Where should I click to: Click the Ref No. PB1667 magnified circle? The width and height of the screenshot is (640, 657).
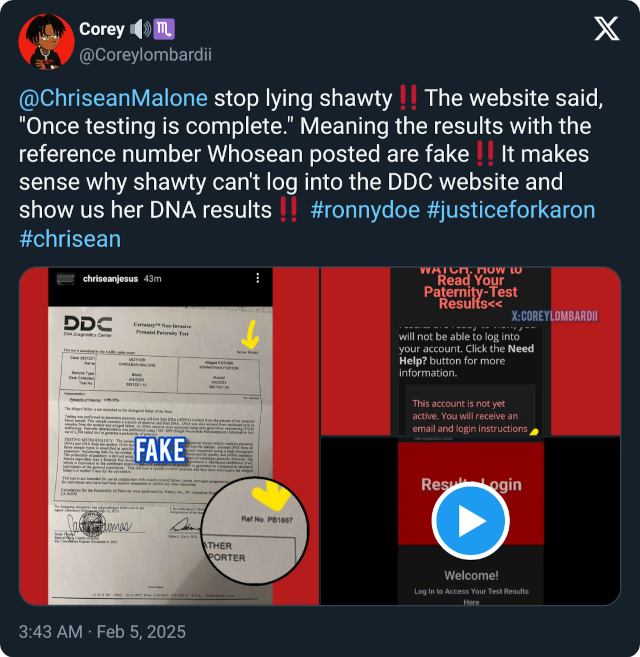coord(255,530)
